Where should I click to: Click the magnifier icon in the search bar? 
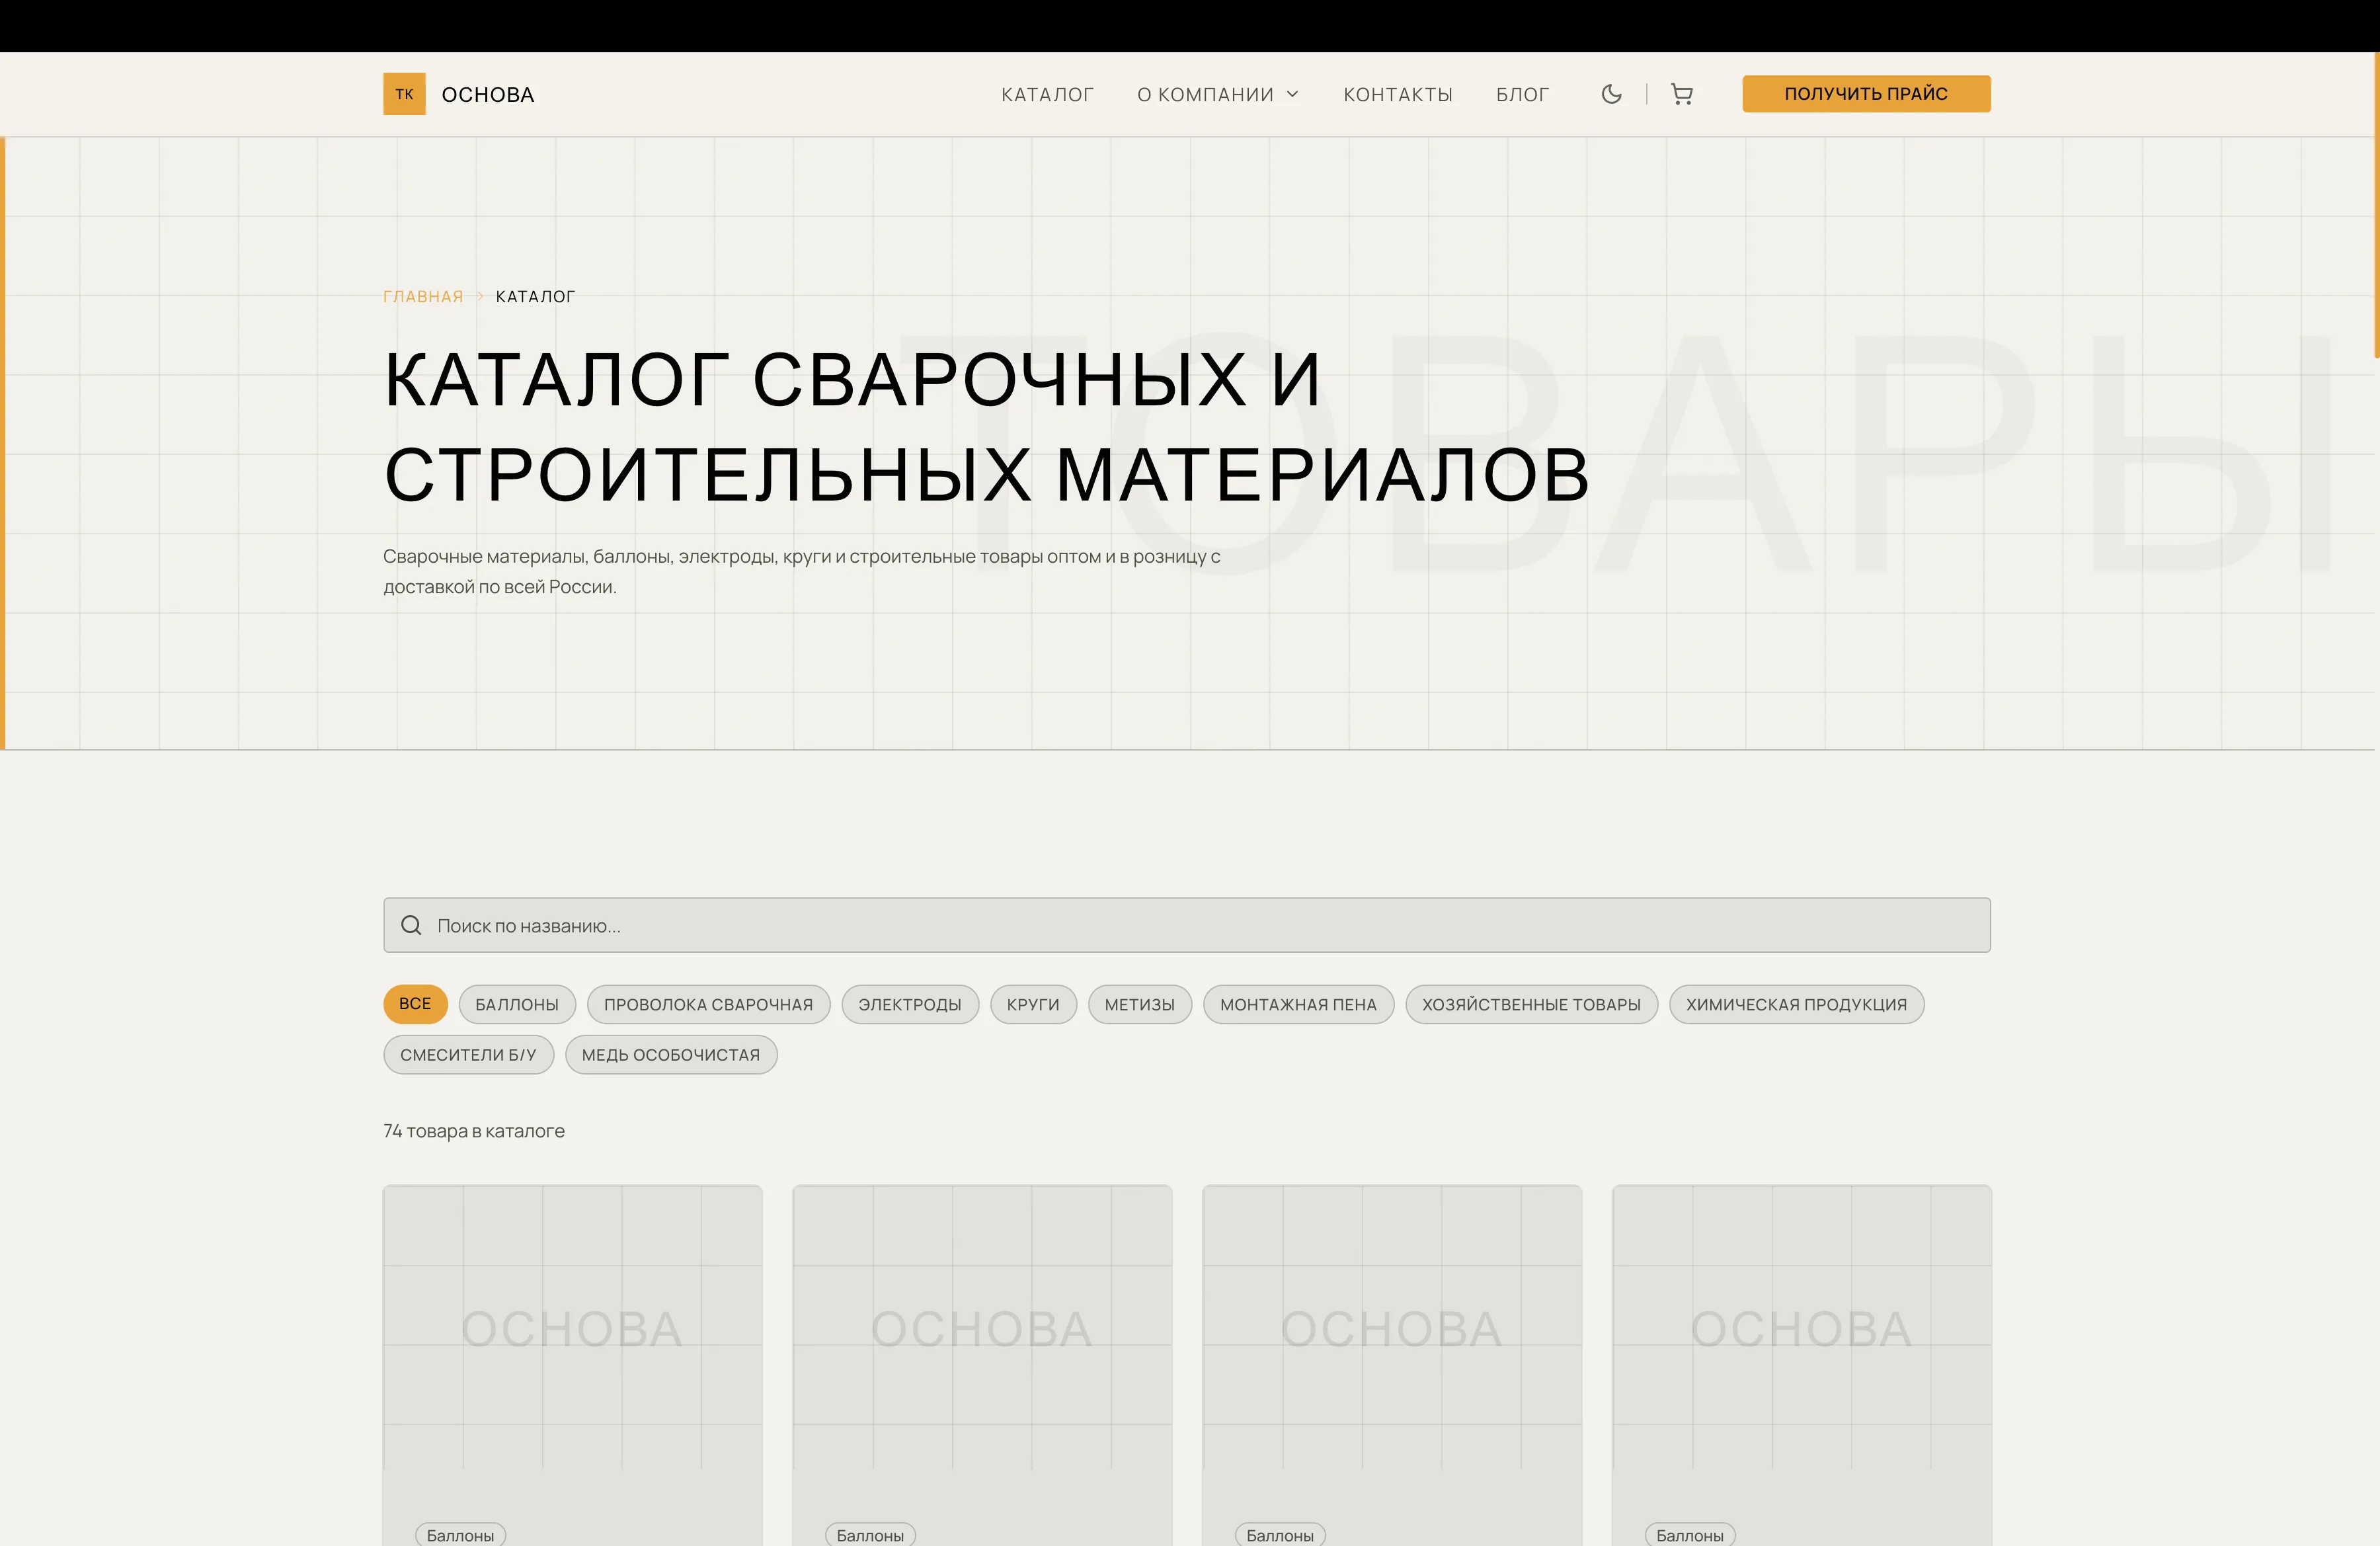tap(411, 926)
